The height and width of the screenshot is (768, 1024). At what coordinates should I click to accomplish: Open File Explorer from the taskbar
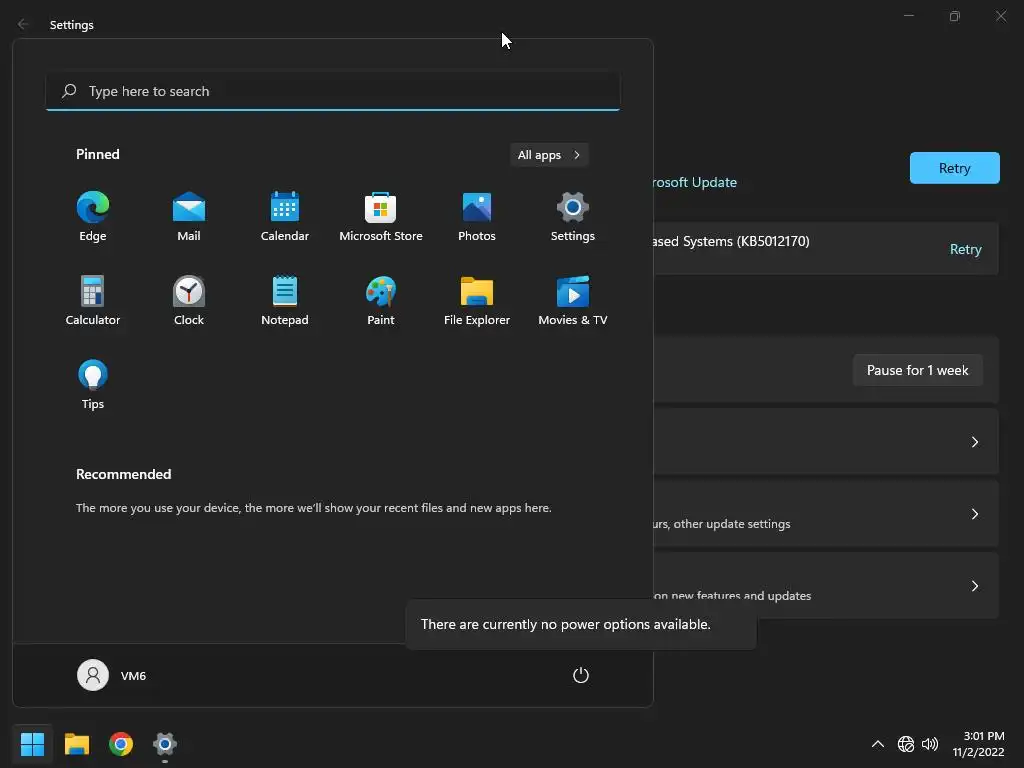pyautogui.click(x=76, y=744)
